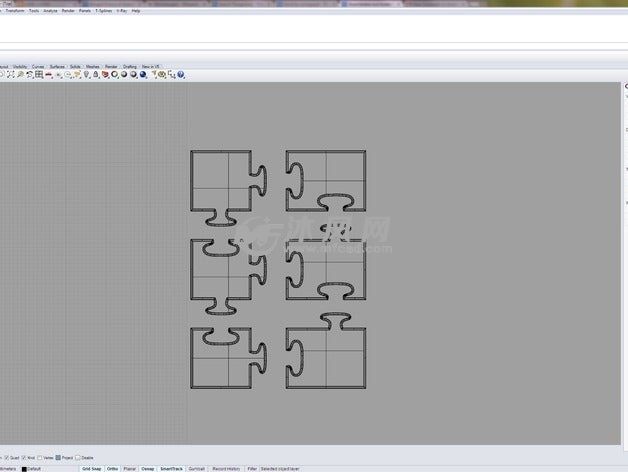This screenshot has height=472, width=628.
Task: Enable the Vertex osnap checkbox
Action: click(x=41, y=458)
